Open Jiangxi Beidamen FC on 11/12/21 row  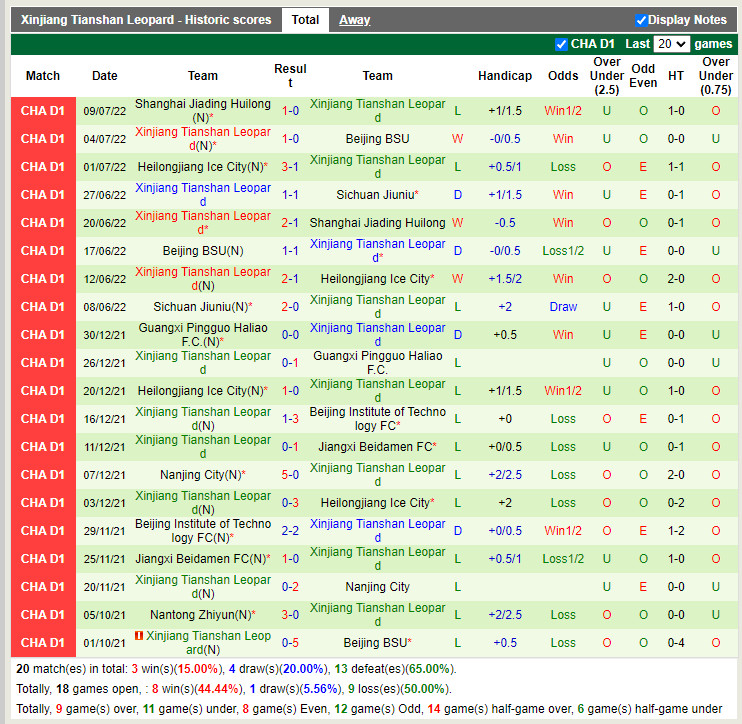(377, 447)
